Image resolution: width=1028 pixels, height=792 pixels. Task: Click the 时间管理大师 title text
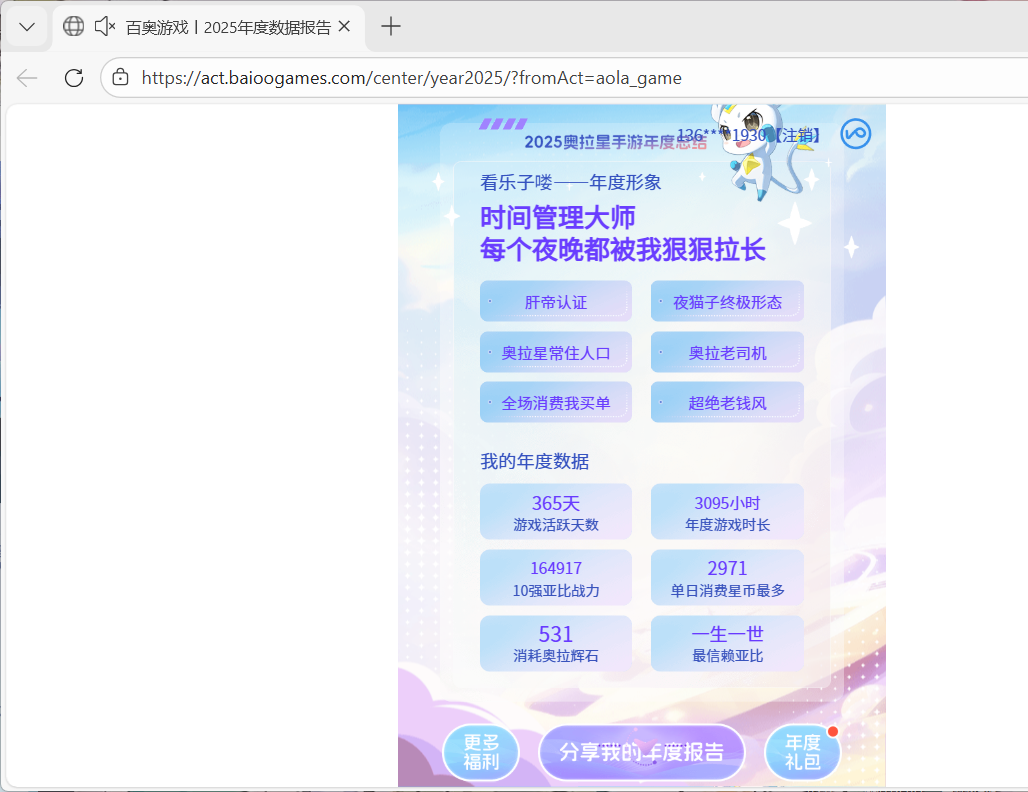[558, 217]
